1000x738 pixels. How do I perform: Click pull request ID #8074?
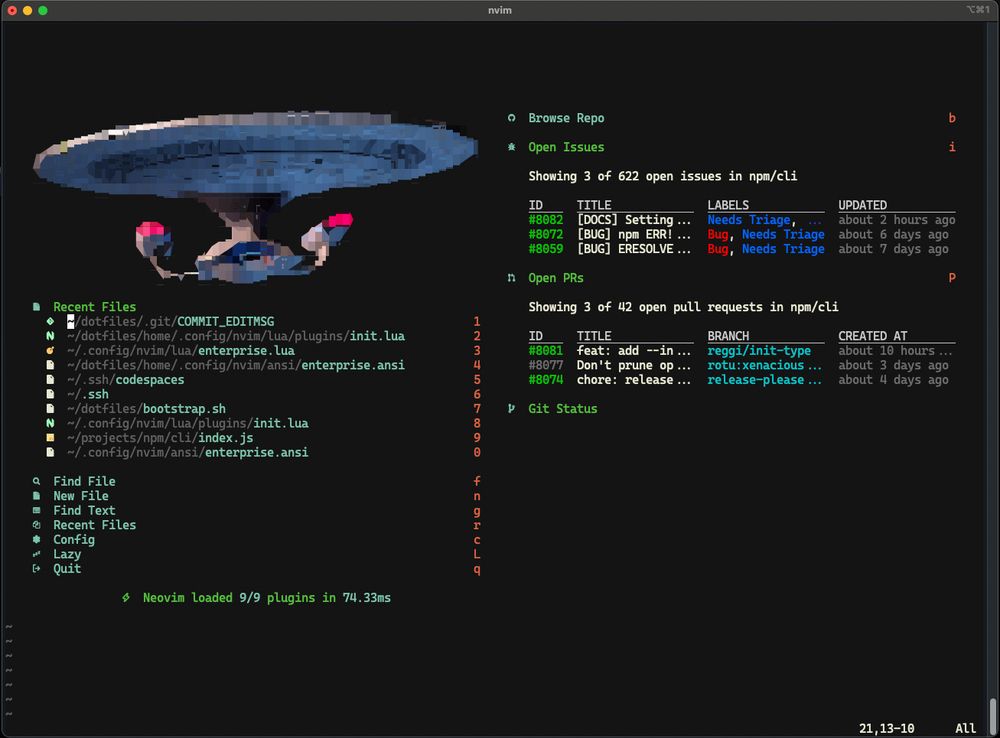point(546,380)
